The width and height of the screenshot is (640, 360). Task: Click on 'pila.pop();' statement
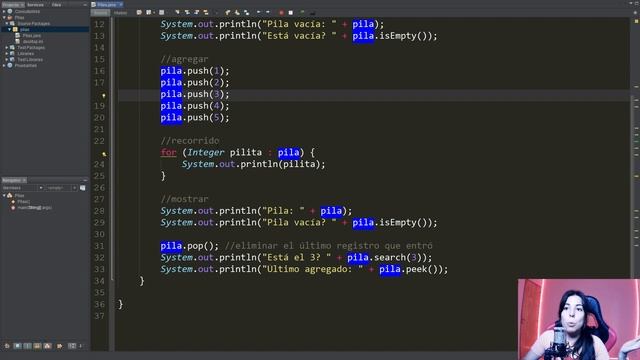click(x=190, y=246)
